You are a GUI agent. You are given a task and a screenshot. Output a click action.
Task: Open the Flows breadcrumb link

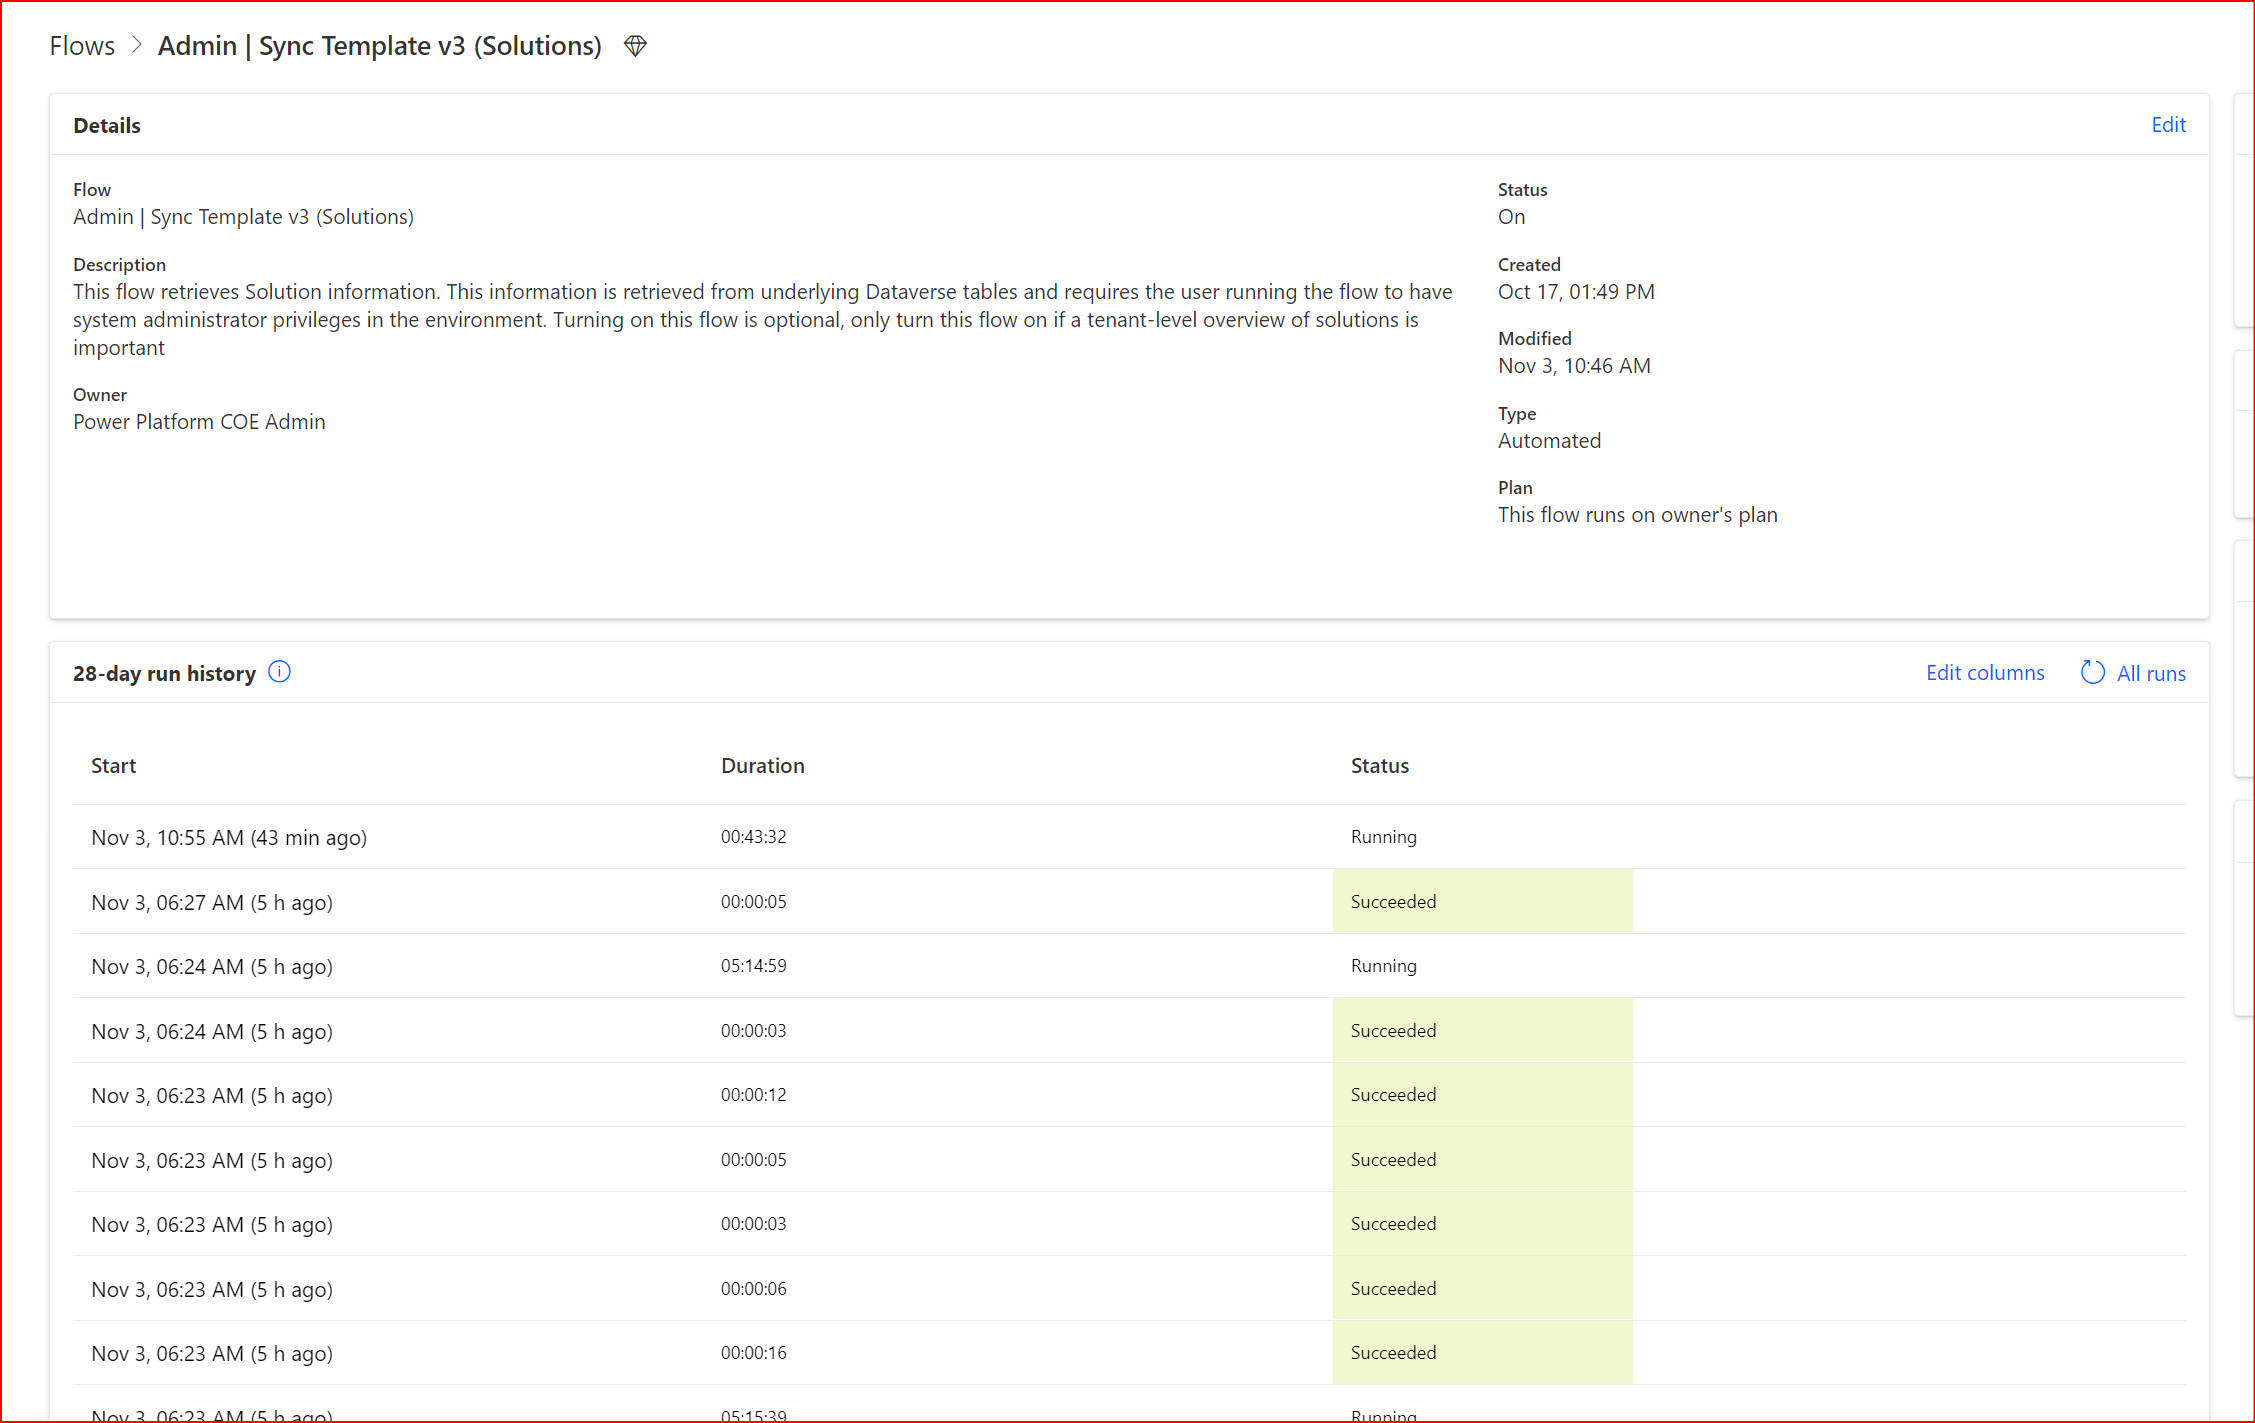pyautogui.click(x=82, y=45)
